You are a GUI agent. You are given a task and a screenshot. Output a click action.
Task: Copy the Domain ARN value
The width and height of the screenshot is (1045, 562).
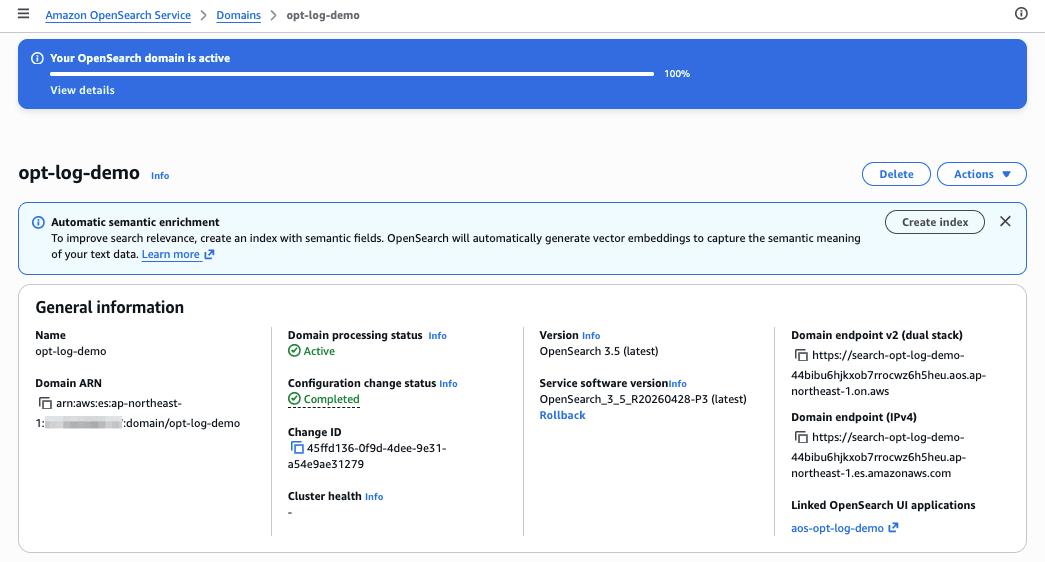[x=45, y=403]
